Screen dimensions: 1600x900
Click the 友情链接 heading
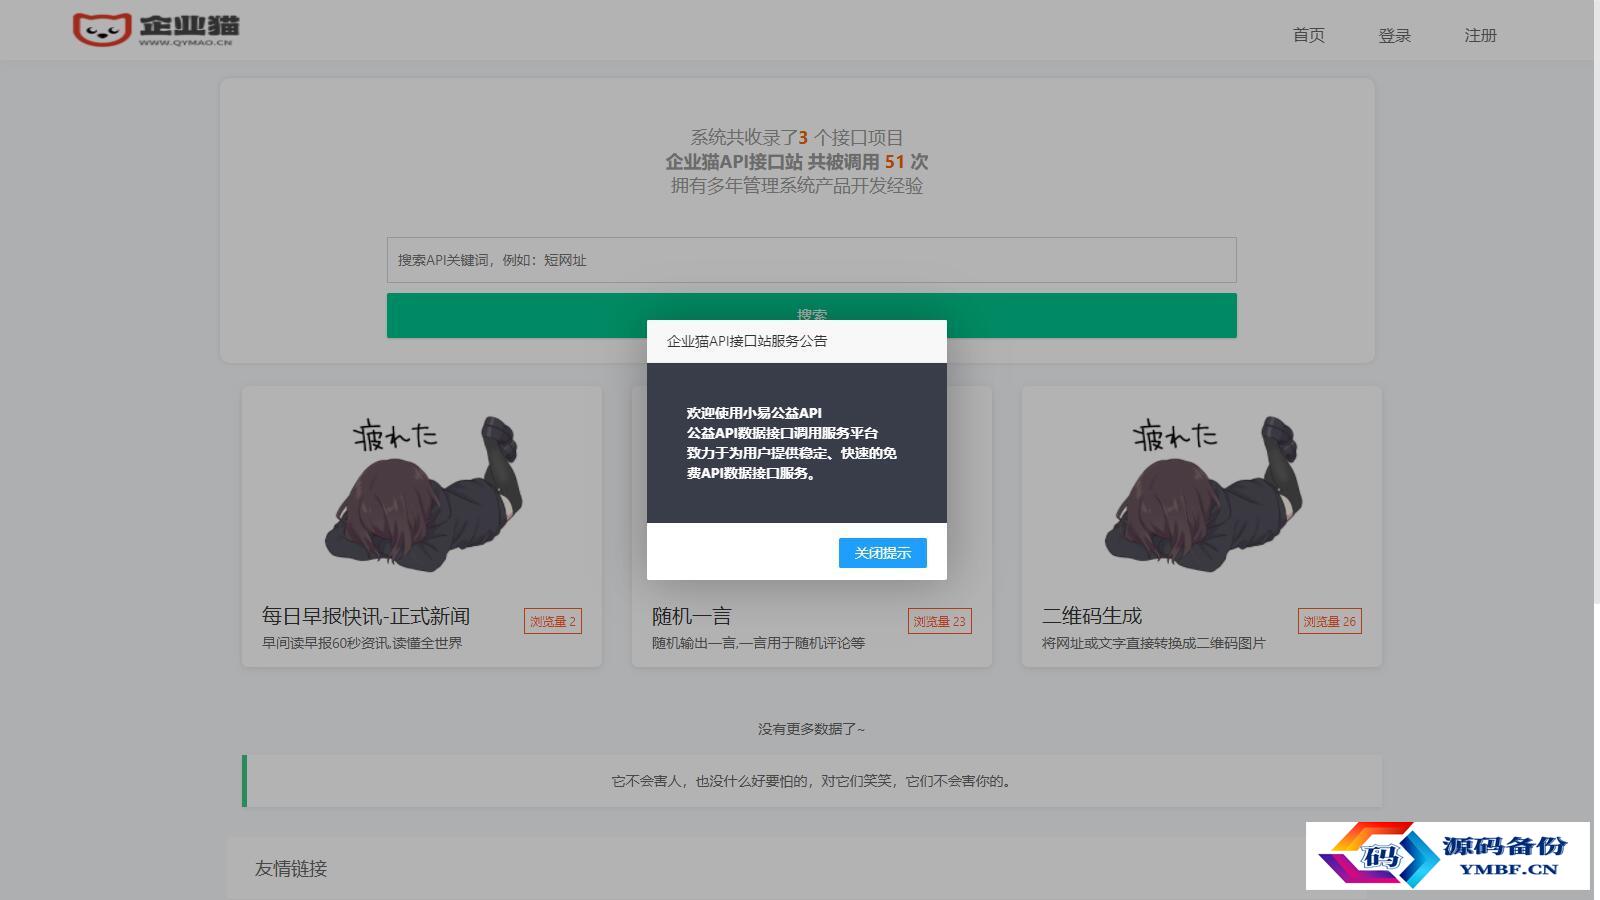pyautogui.click(x=291, y=868)
